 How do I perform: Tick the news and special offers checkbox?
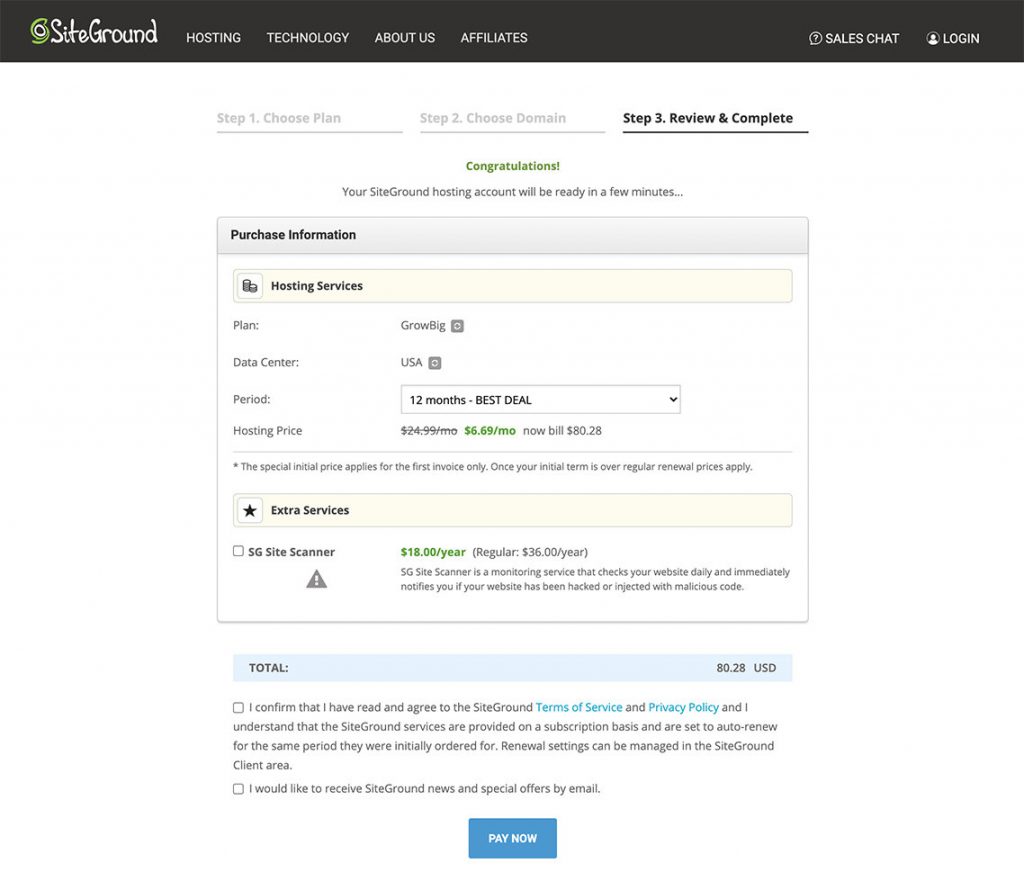(x=238, y=789)
